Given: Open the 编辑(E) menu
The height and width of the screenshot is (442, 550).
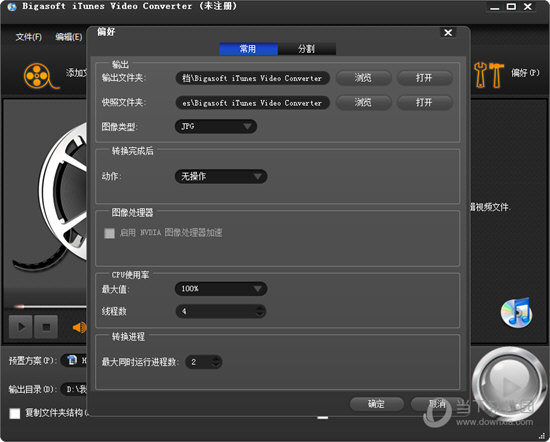Looking at the screenshot, I should (69, 37).
